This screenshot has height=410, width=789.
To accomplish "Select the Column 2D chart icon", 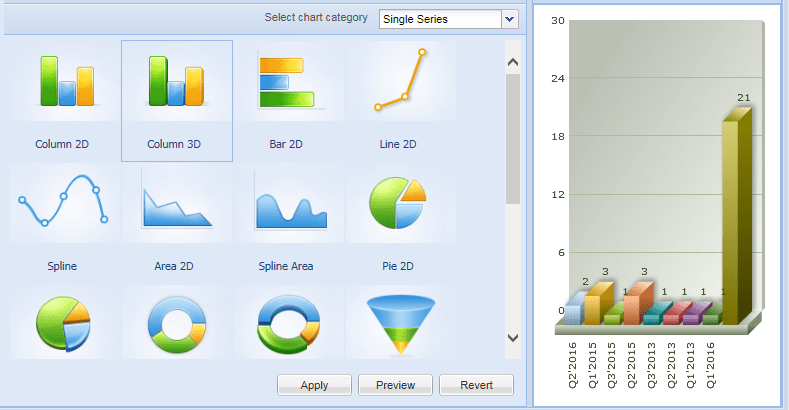I will (x=65, y=81).
